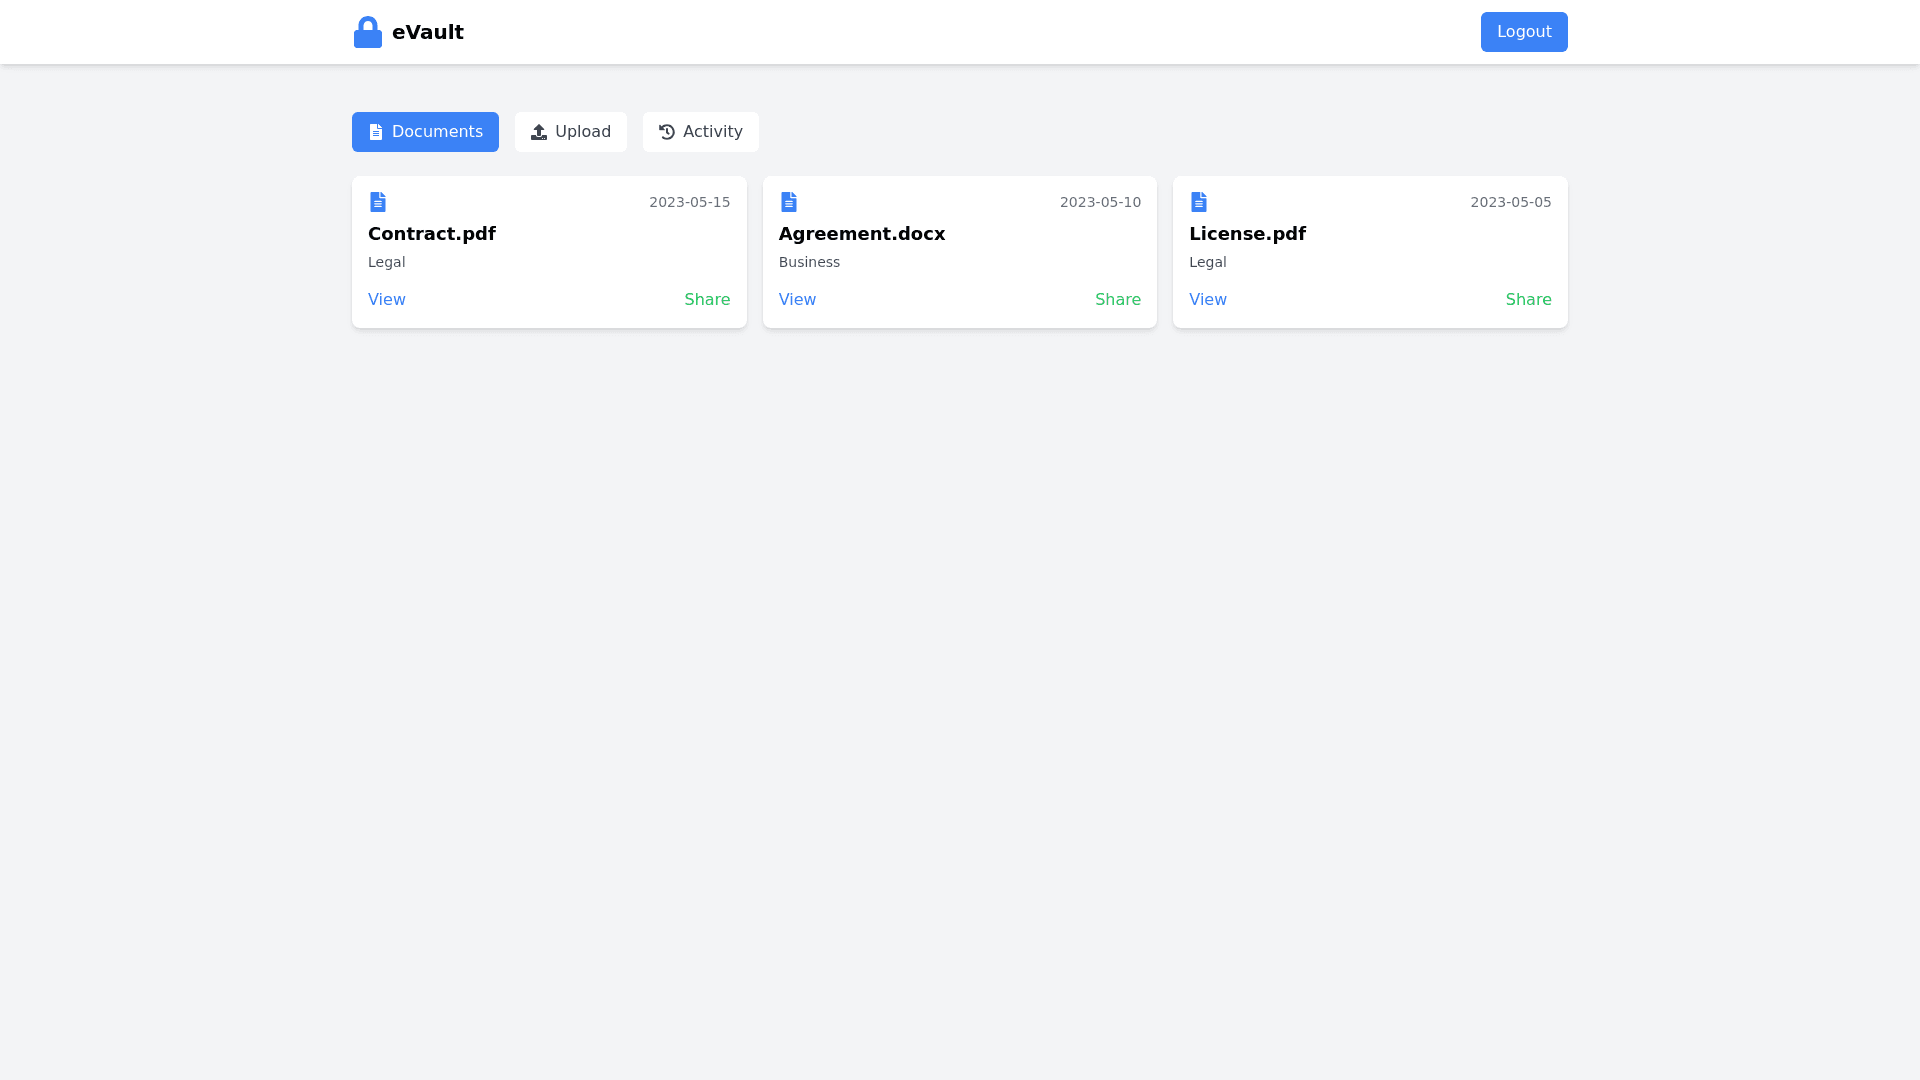
Task: Click the eVault brand title text
Action: (428, 32)
